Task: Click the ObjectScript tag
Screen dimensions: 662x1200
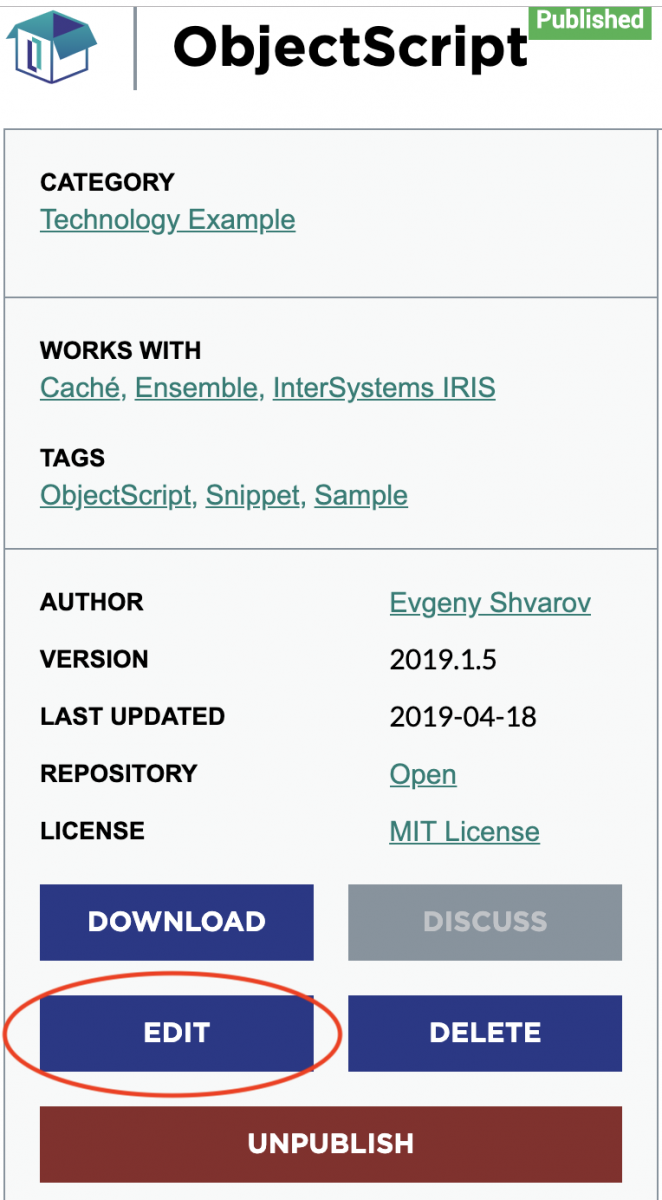Action: [116, 495]
